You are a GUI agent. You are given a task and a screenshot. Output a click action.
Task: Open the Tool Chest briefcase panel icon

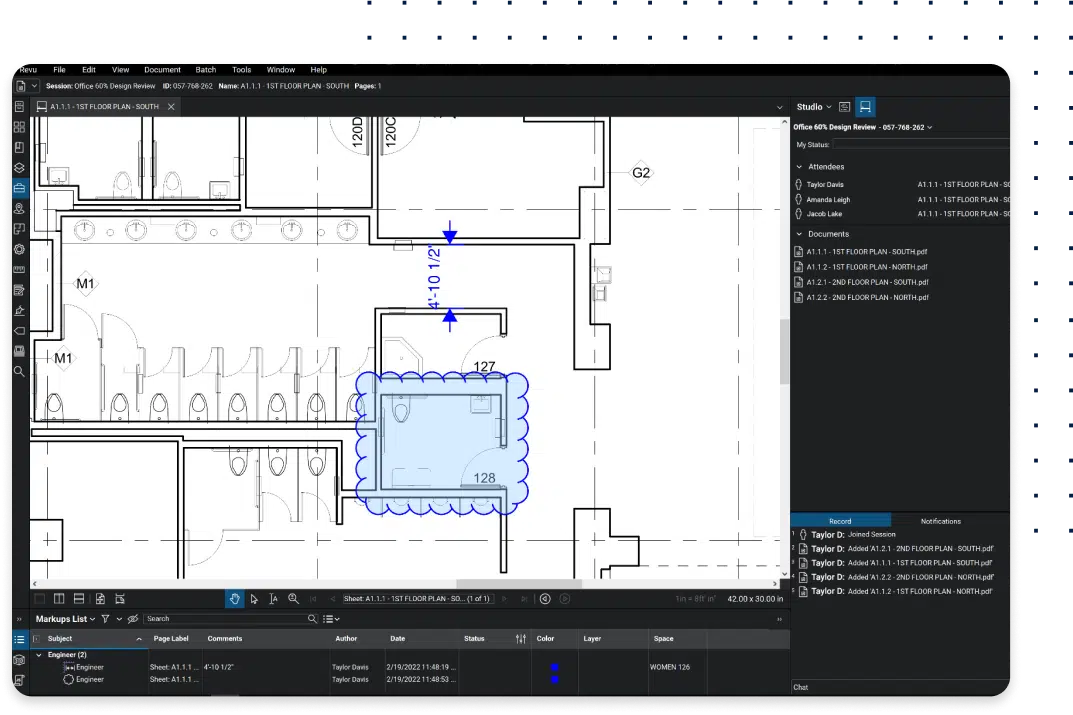pos(19,188)
